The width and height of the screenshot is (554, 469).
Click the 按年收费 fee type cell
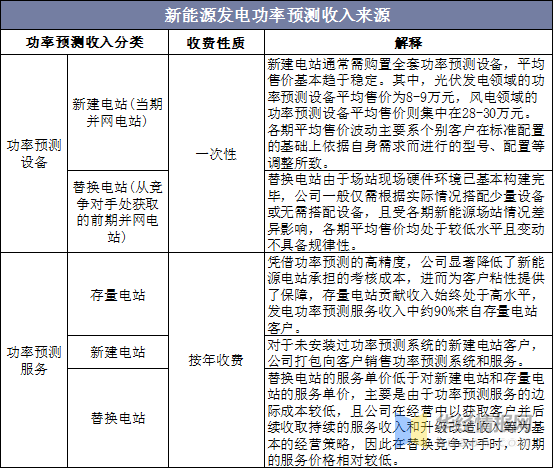(x=216, y=360)
